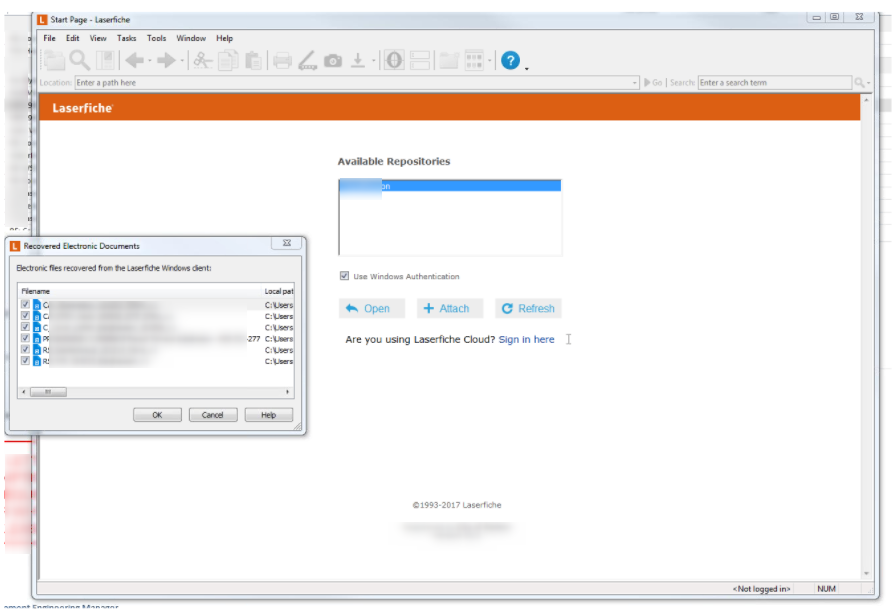Click the Go button beside Location

tap(653, 83)
